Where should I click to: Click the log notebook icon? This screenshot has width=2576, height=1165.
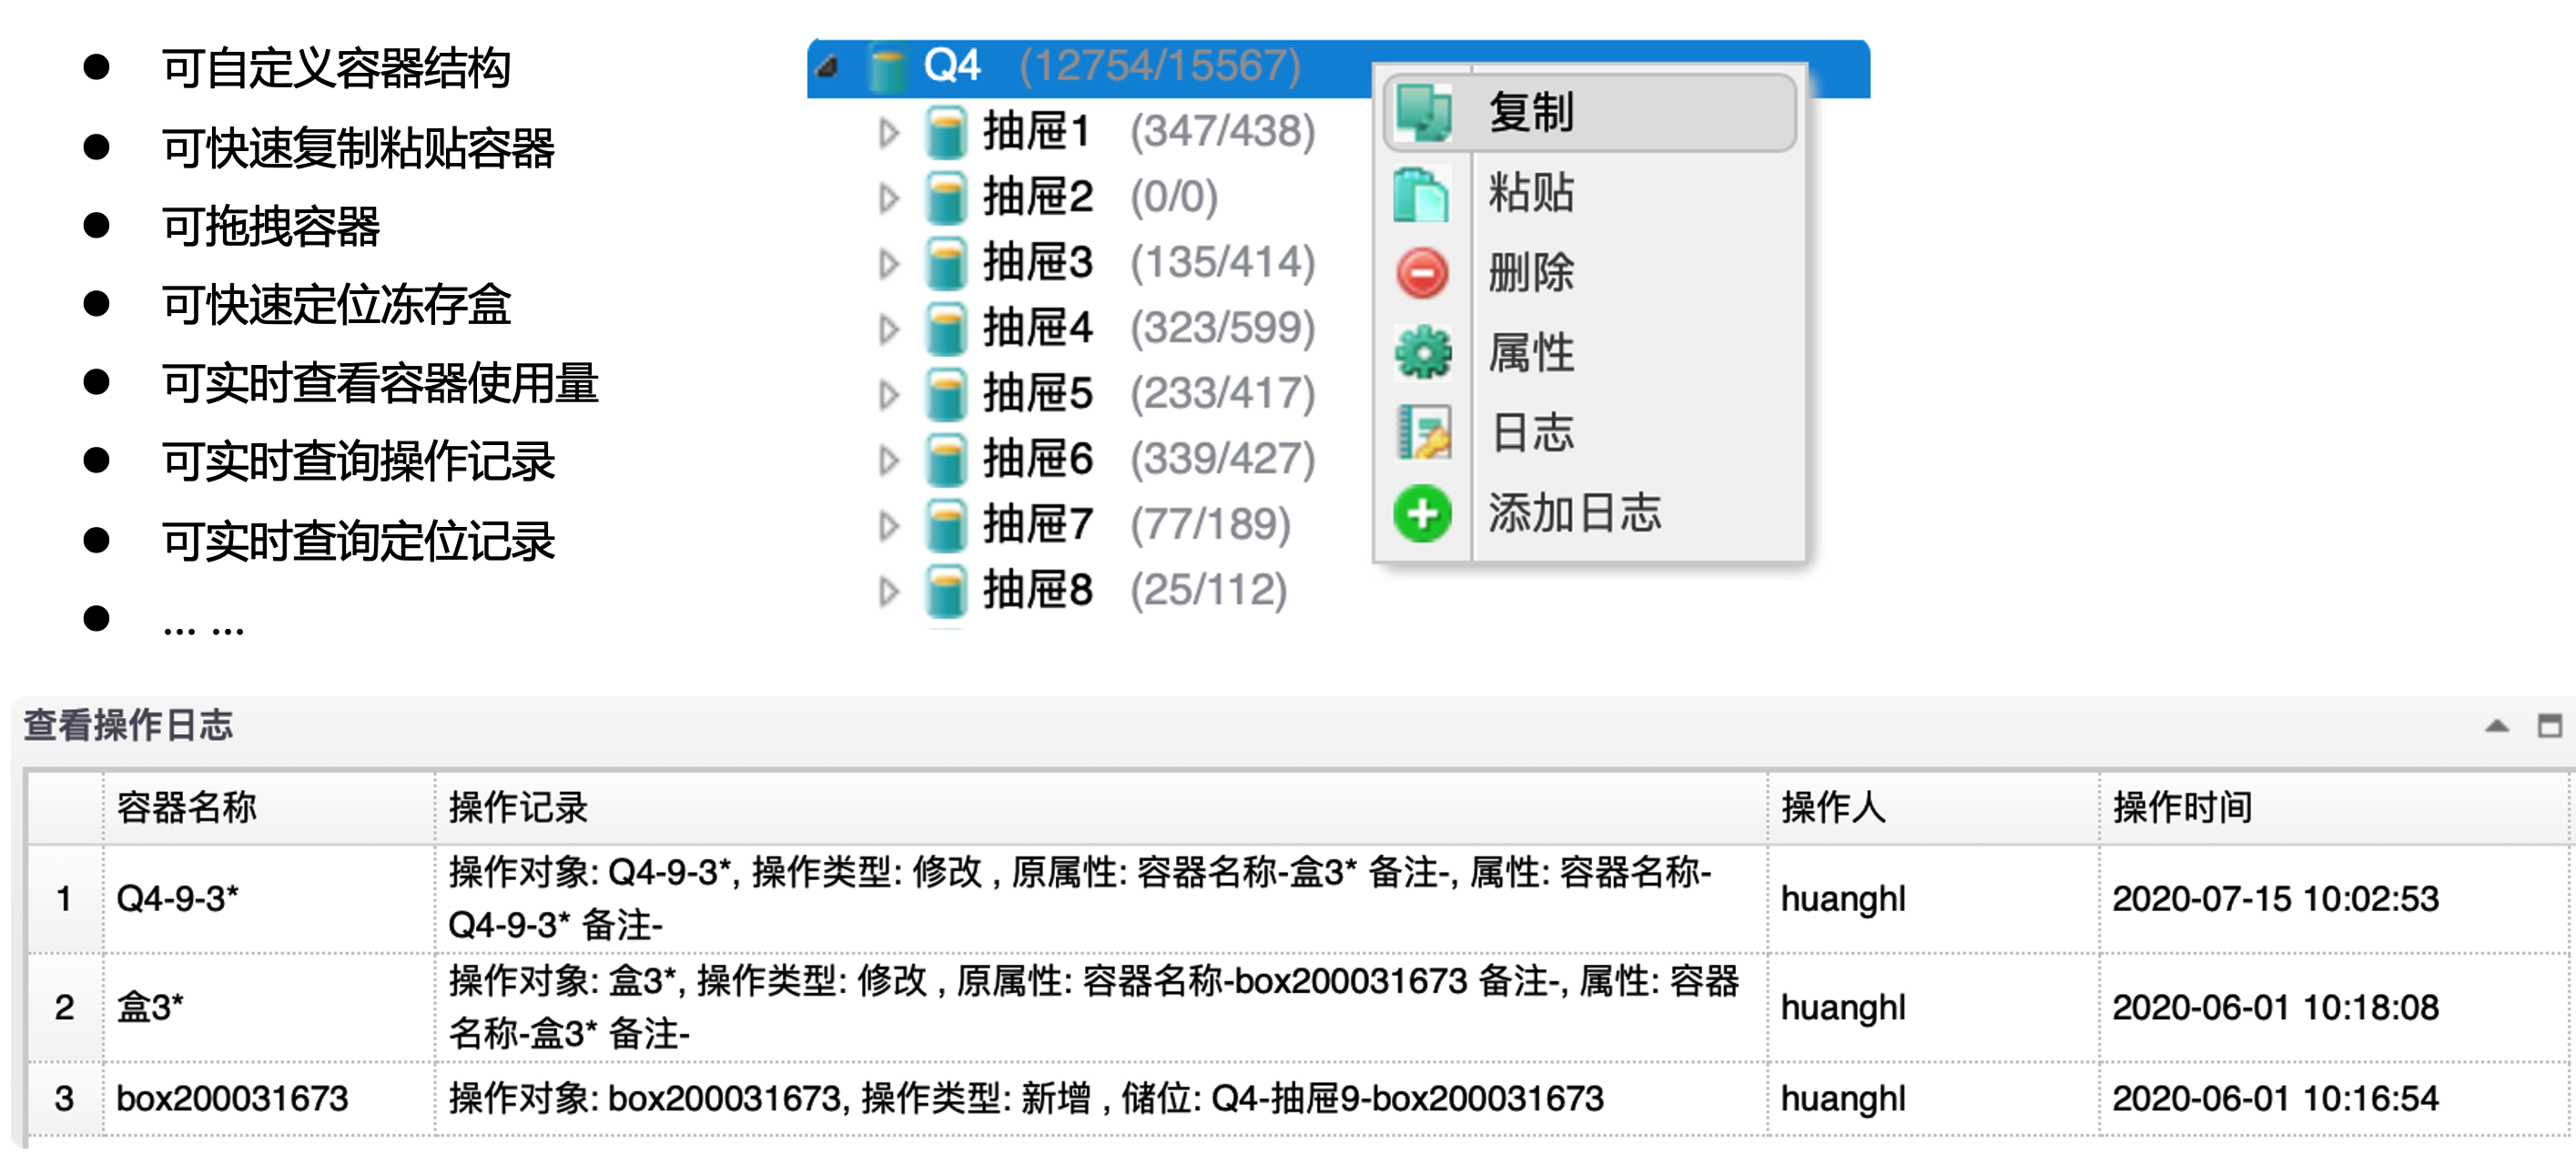click(x=1423, y=433)
